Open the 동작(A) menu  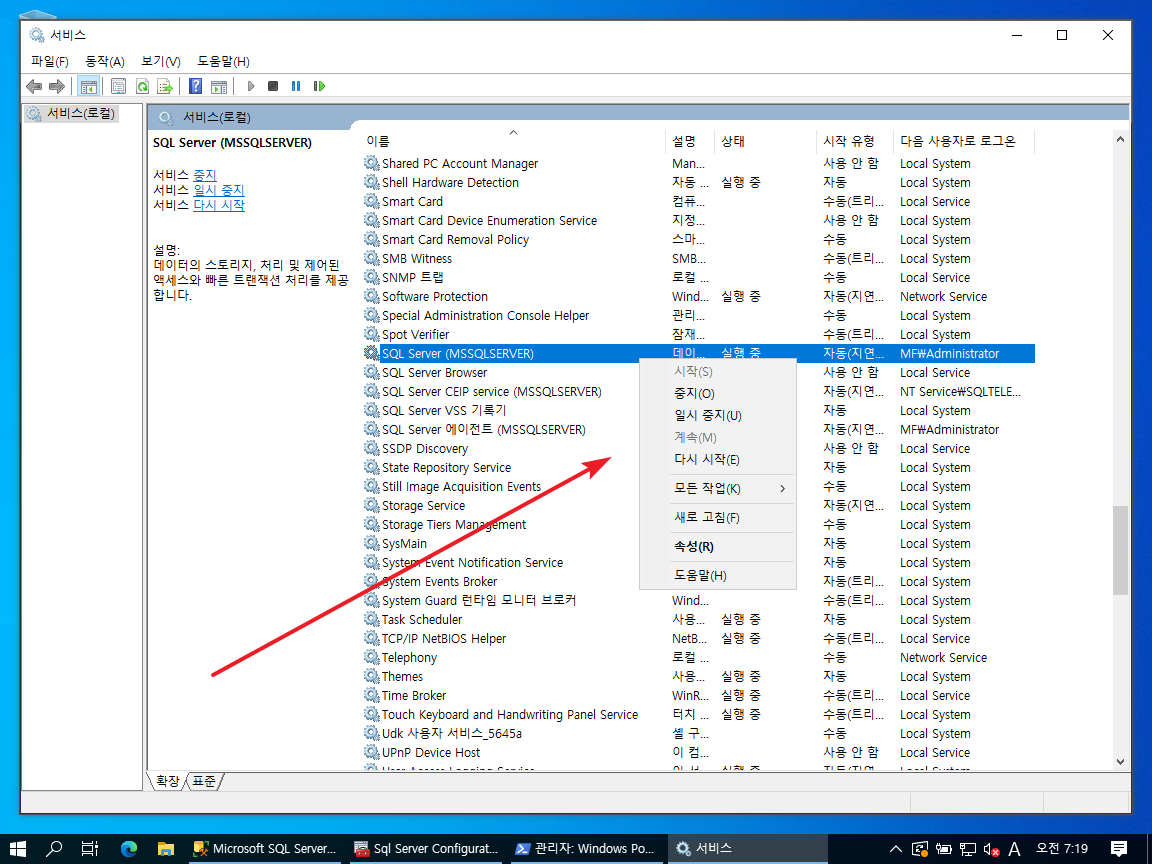(104, 62)
